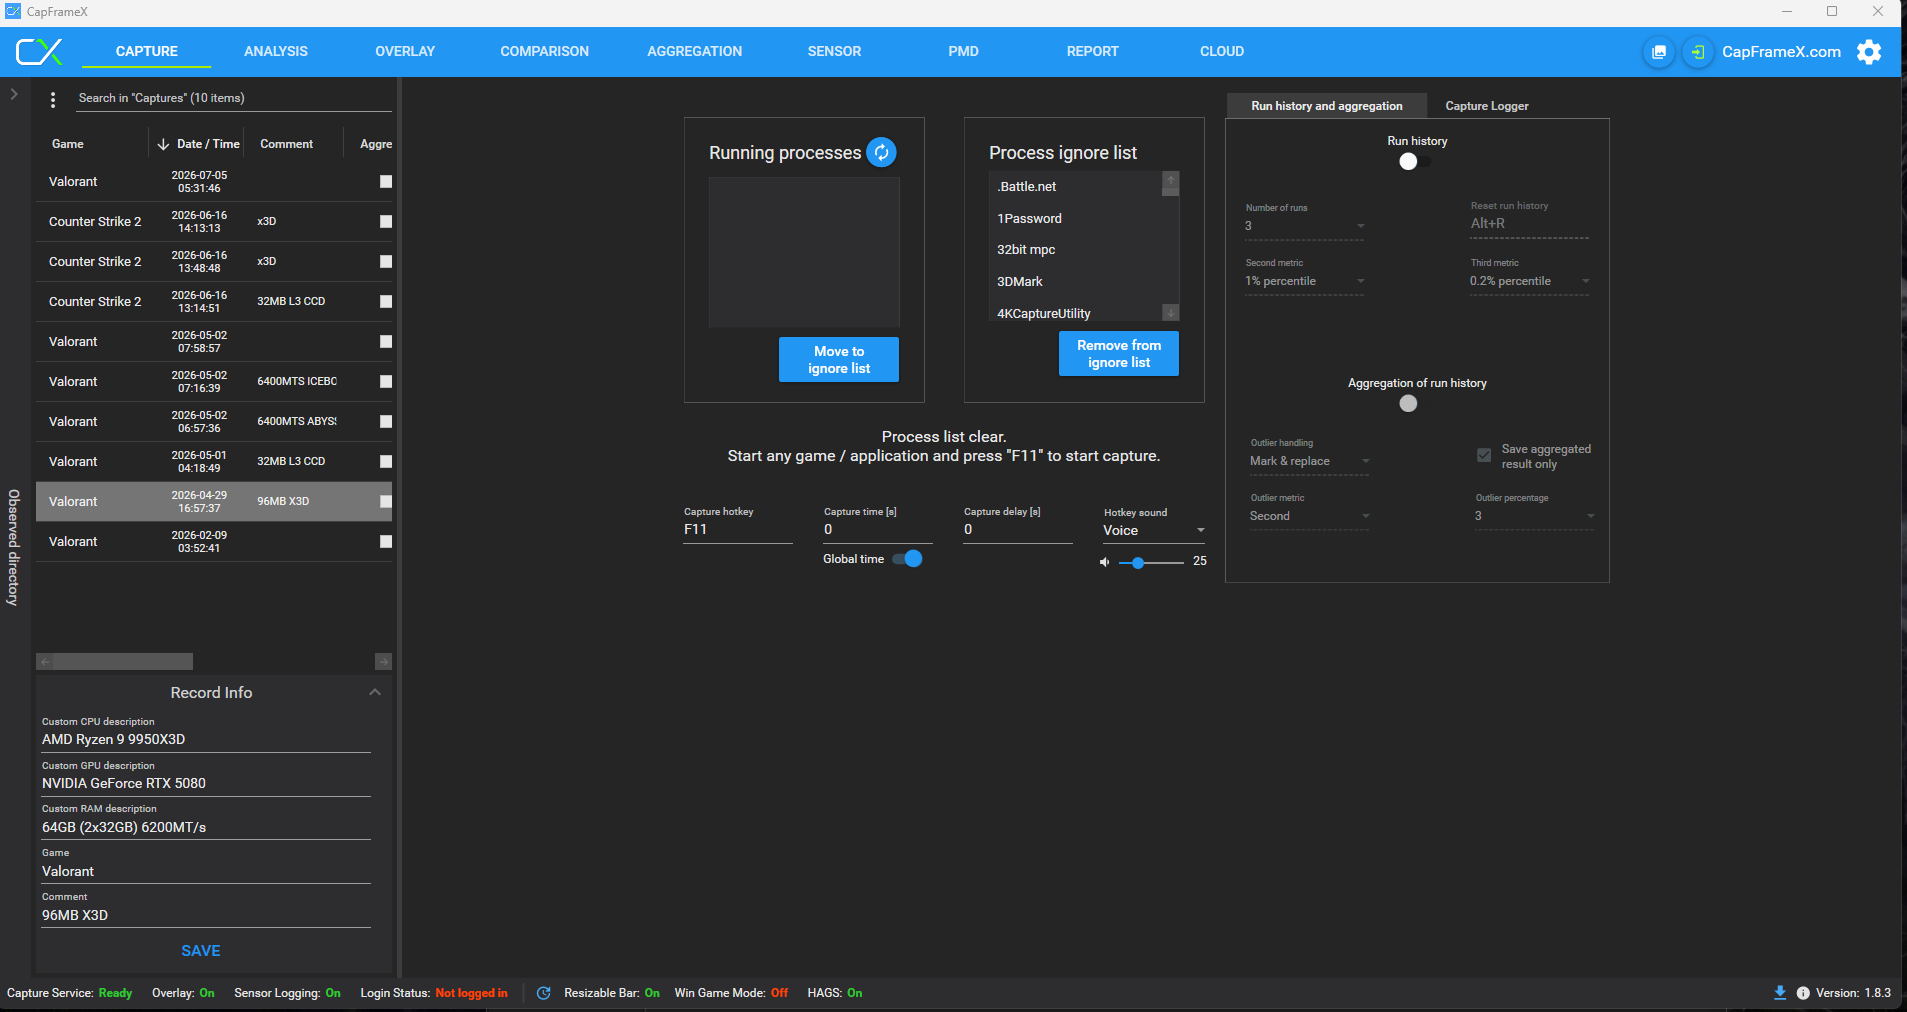
Task: Open the three-dot captures menu
Action: point(53,99)
